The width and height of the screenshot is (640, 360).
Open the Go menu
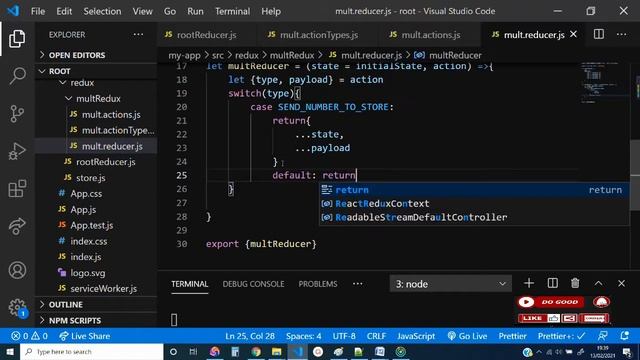(x=170, y=11)
